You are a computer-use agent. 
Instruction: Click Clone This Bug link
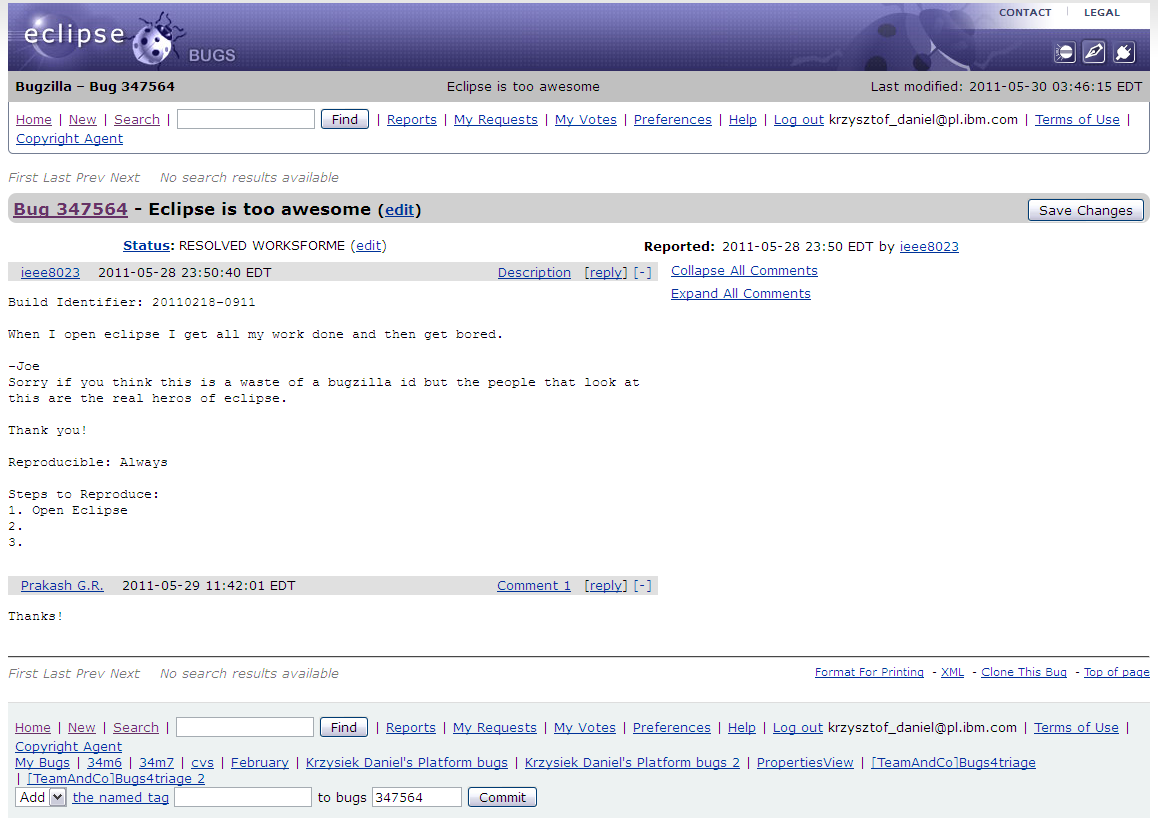click(x=1024, y=672)
